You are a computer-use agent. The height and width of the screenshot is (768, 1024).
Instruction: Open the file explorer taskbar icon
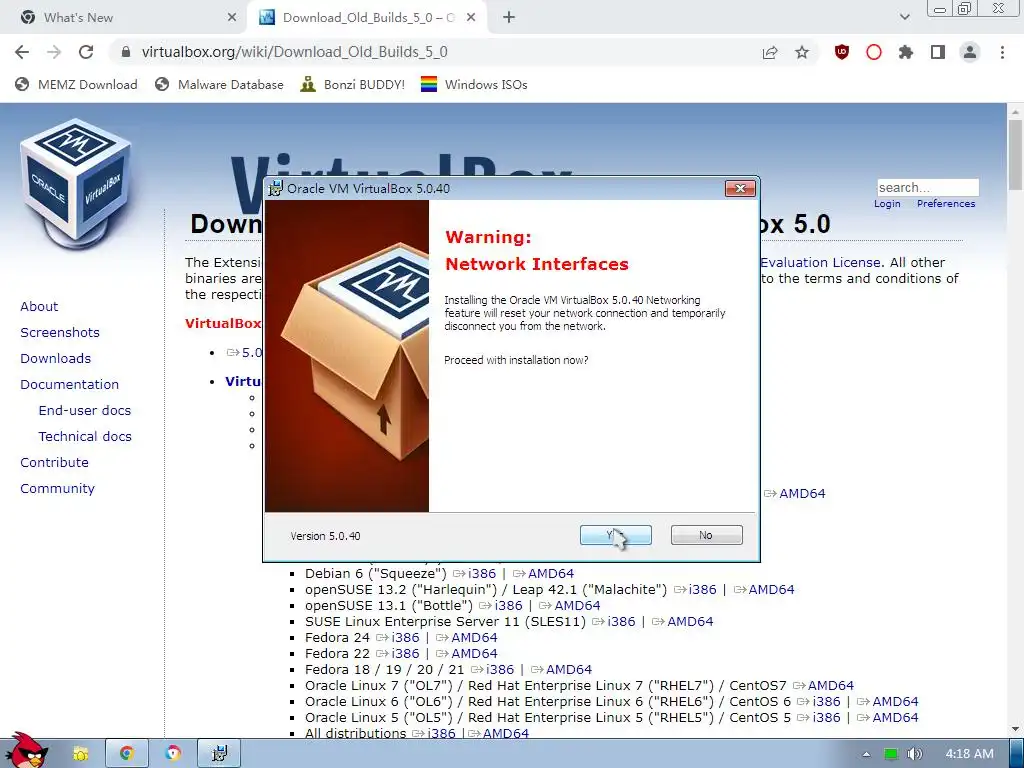click(81, 754)
